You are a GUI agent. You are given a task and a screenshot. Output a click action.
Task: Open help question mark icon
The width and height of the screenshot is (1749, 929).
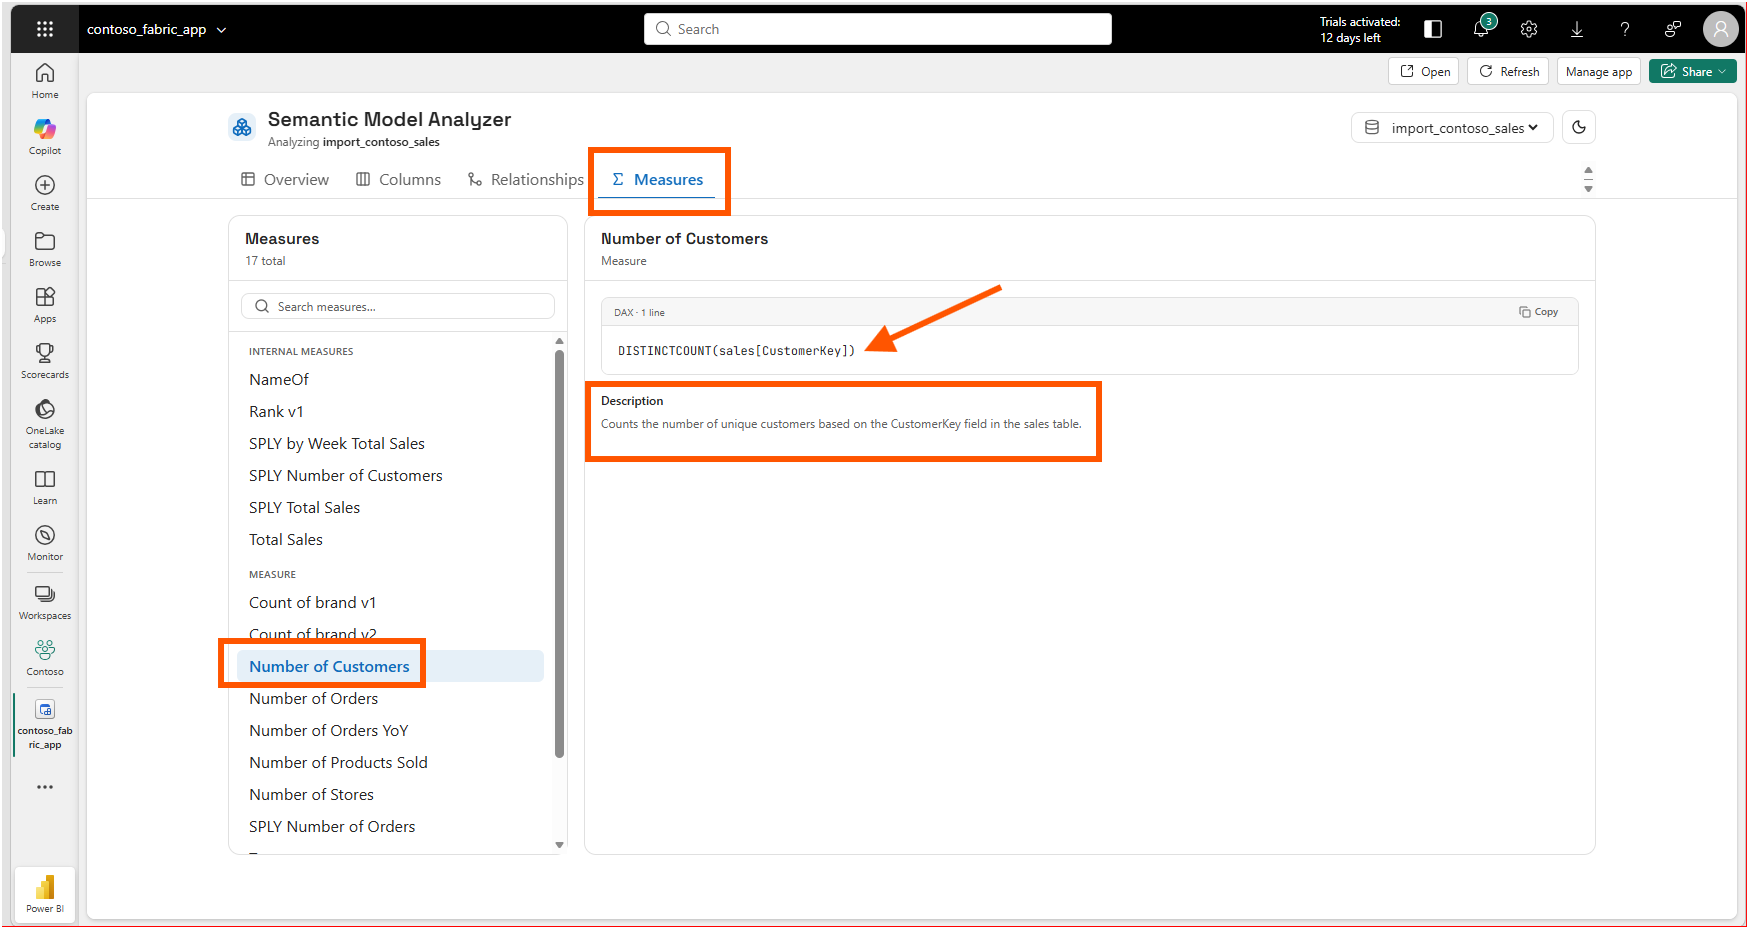[1625, 29]
